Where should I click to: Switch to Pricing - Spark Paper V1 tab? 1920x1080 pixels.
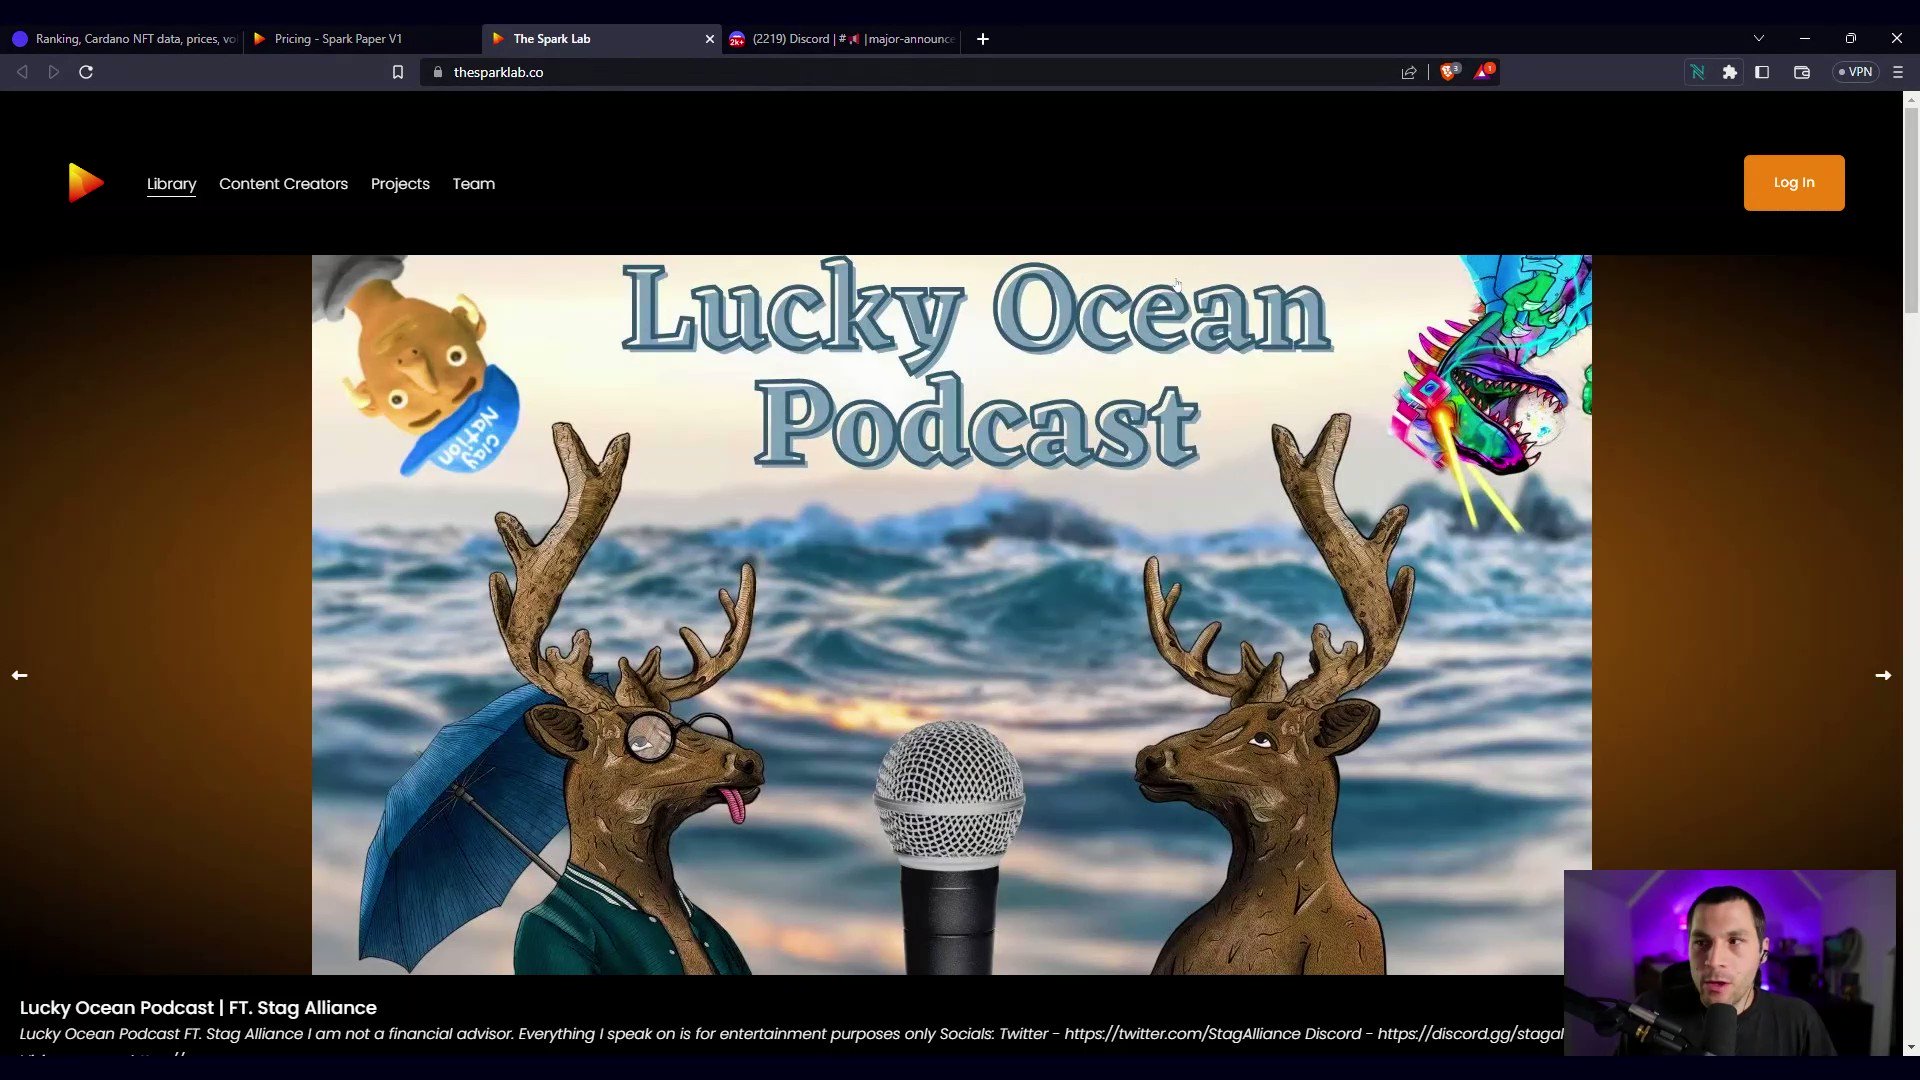338,39
